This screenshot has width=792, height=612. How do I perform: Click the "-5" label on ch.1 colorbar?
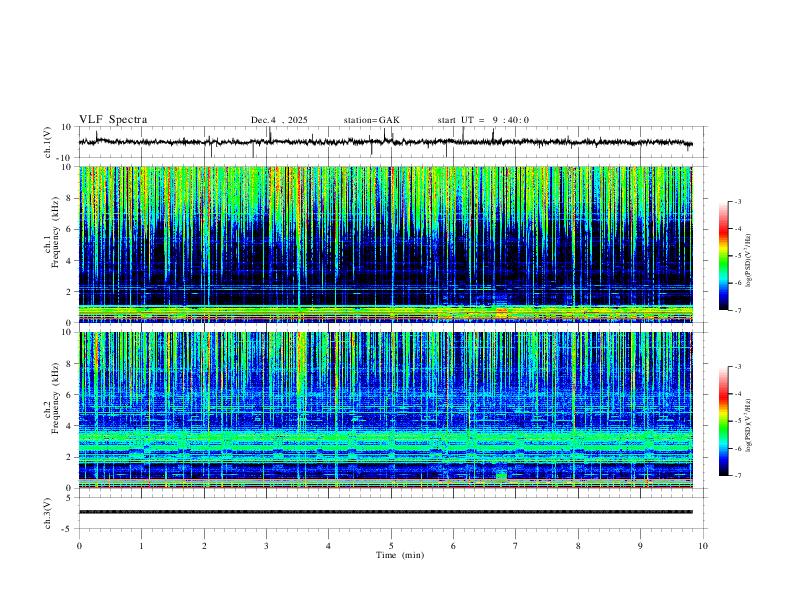[737, 256]
